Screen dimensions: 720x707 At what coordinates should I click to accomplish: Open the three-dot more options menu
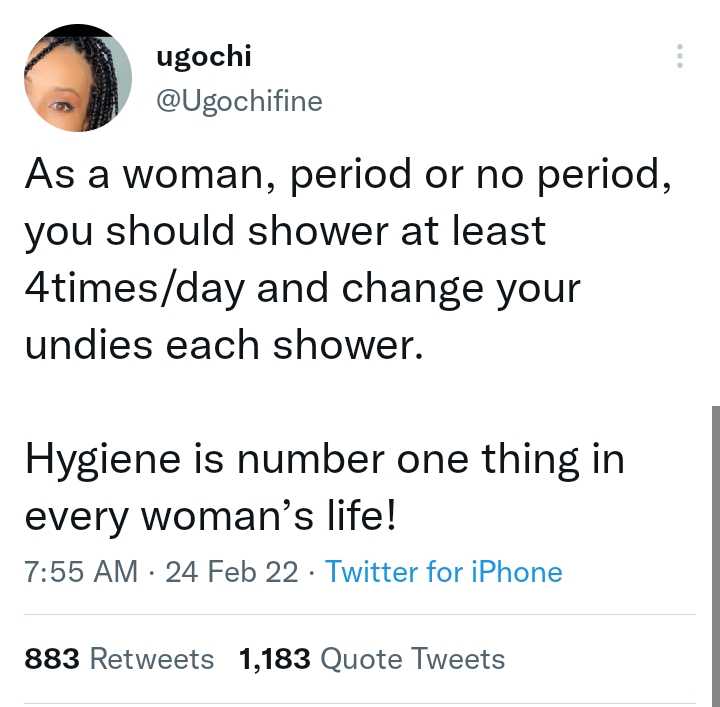coord(680,56)
